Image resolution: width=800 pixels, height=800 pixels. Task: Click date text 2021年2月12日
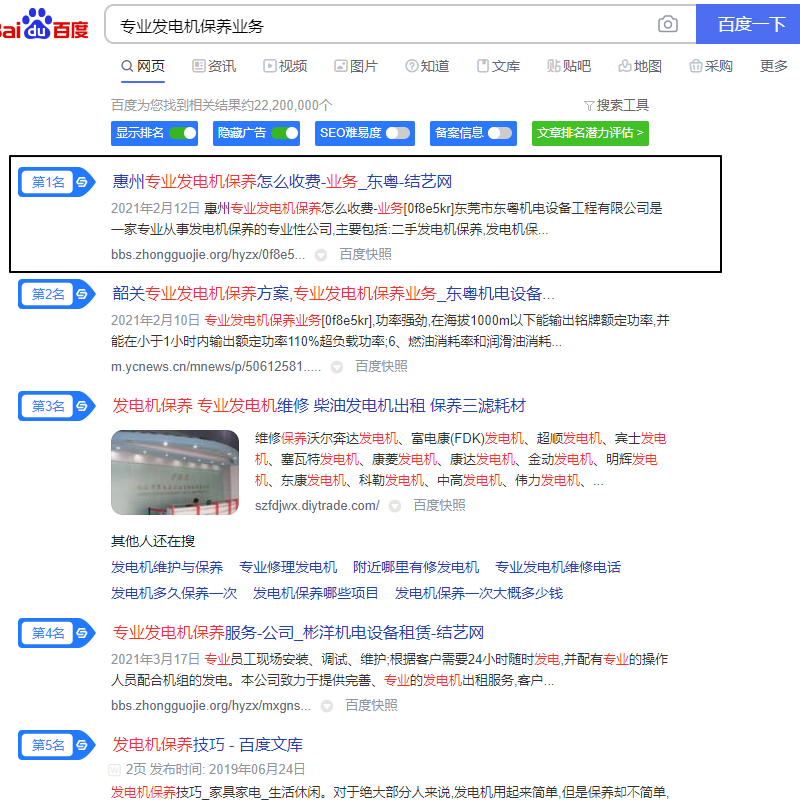[x=155, y=208]
